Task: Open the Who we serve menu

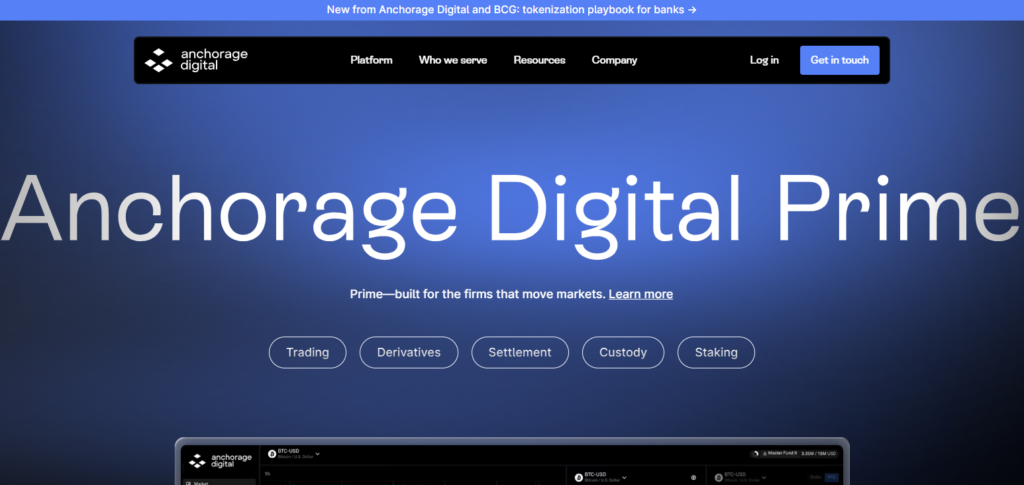Action: [453, 60]
